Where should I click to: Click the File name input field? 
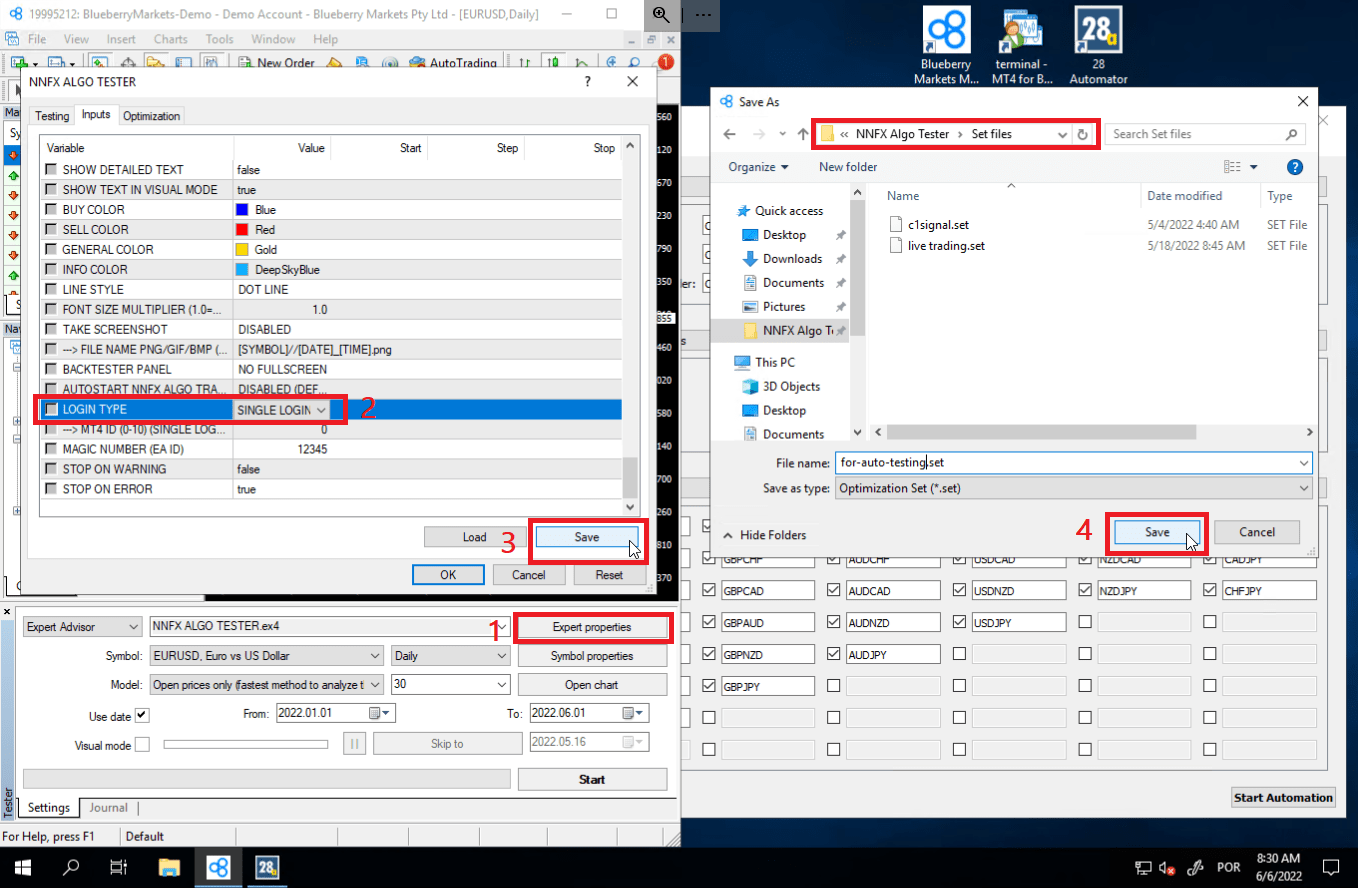pyautogui.click(x=1073, y=463)
